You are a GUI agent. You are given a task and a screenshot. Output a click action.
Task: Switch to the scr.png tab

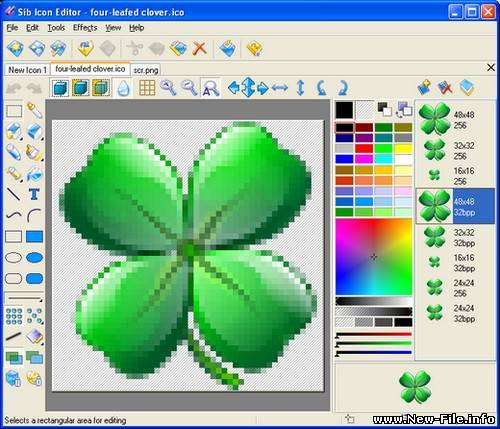coord(146,70)
